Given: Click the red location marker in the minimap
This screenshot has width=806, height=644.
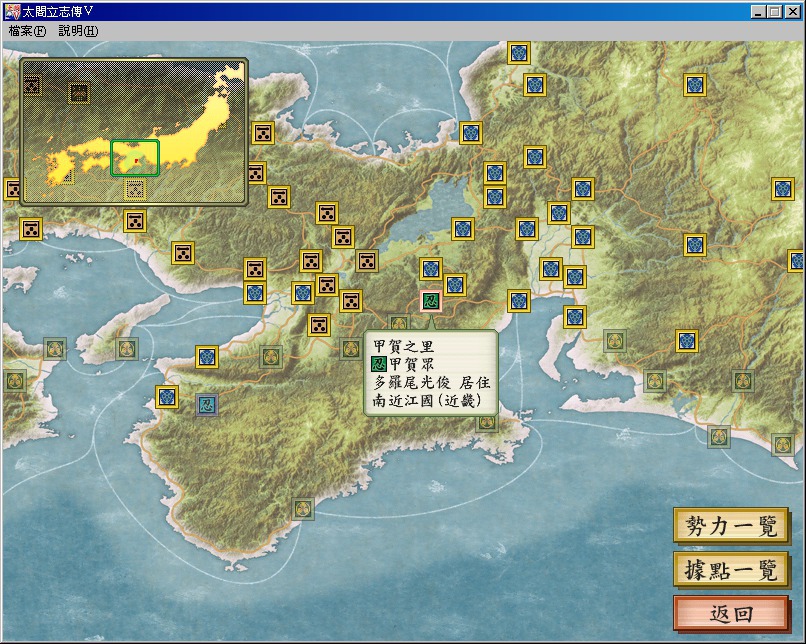Looking at the screenshot, I should (x=136, y=161).
